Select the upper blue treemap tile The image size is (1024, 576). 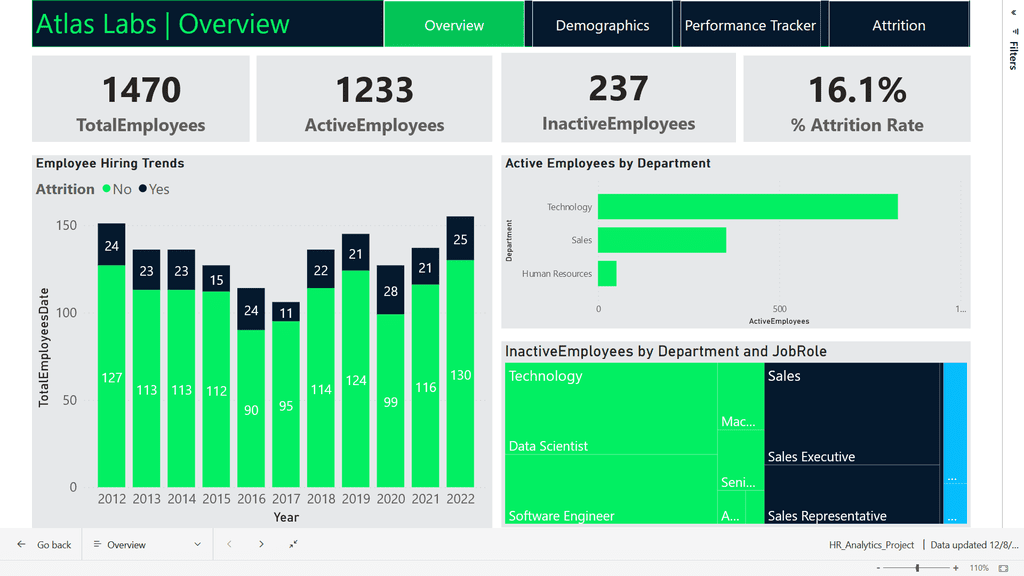(955, 423)
